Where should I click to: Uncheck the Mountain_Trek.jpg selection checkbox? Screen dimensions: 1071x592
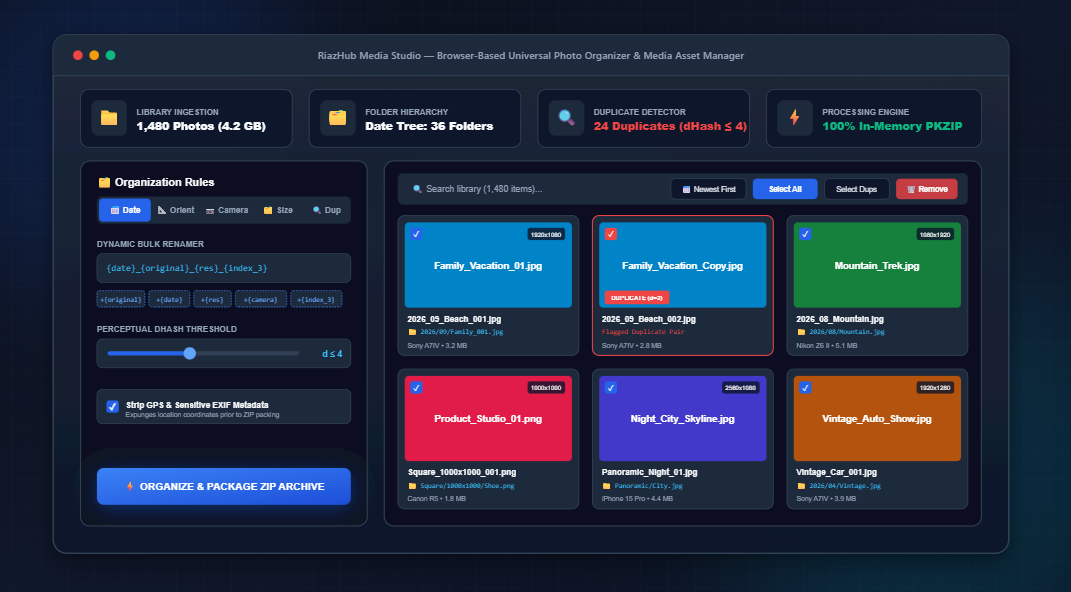(x=805, y=234)
